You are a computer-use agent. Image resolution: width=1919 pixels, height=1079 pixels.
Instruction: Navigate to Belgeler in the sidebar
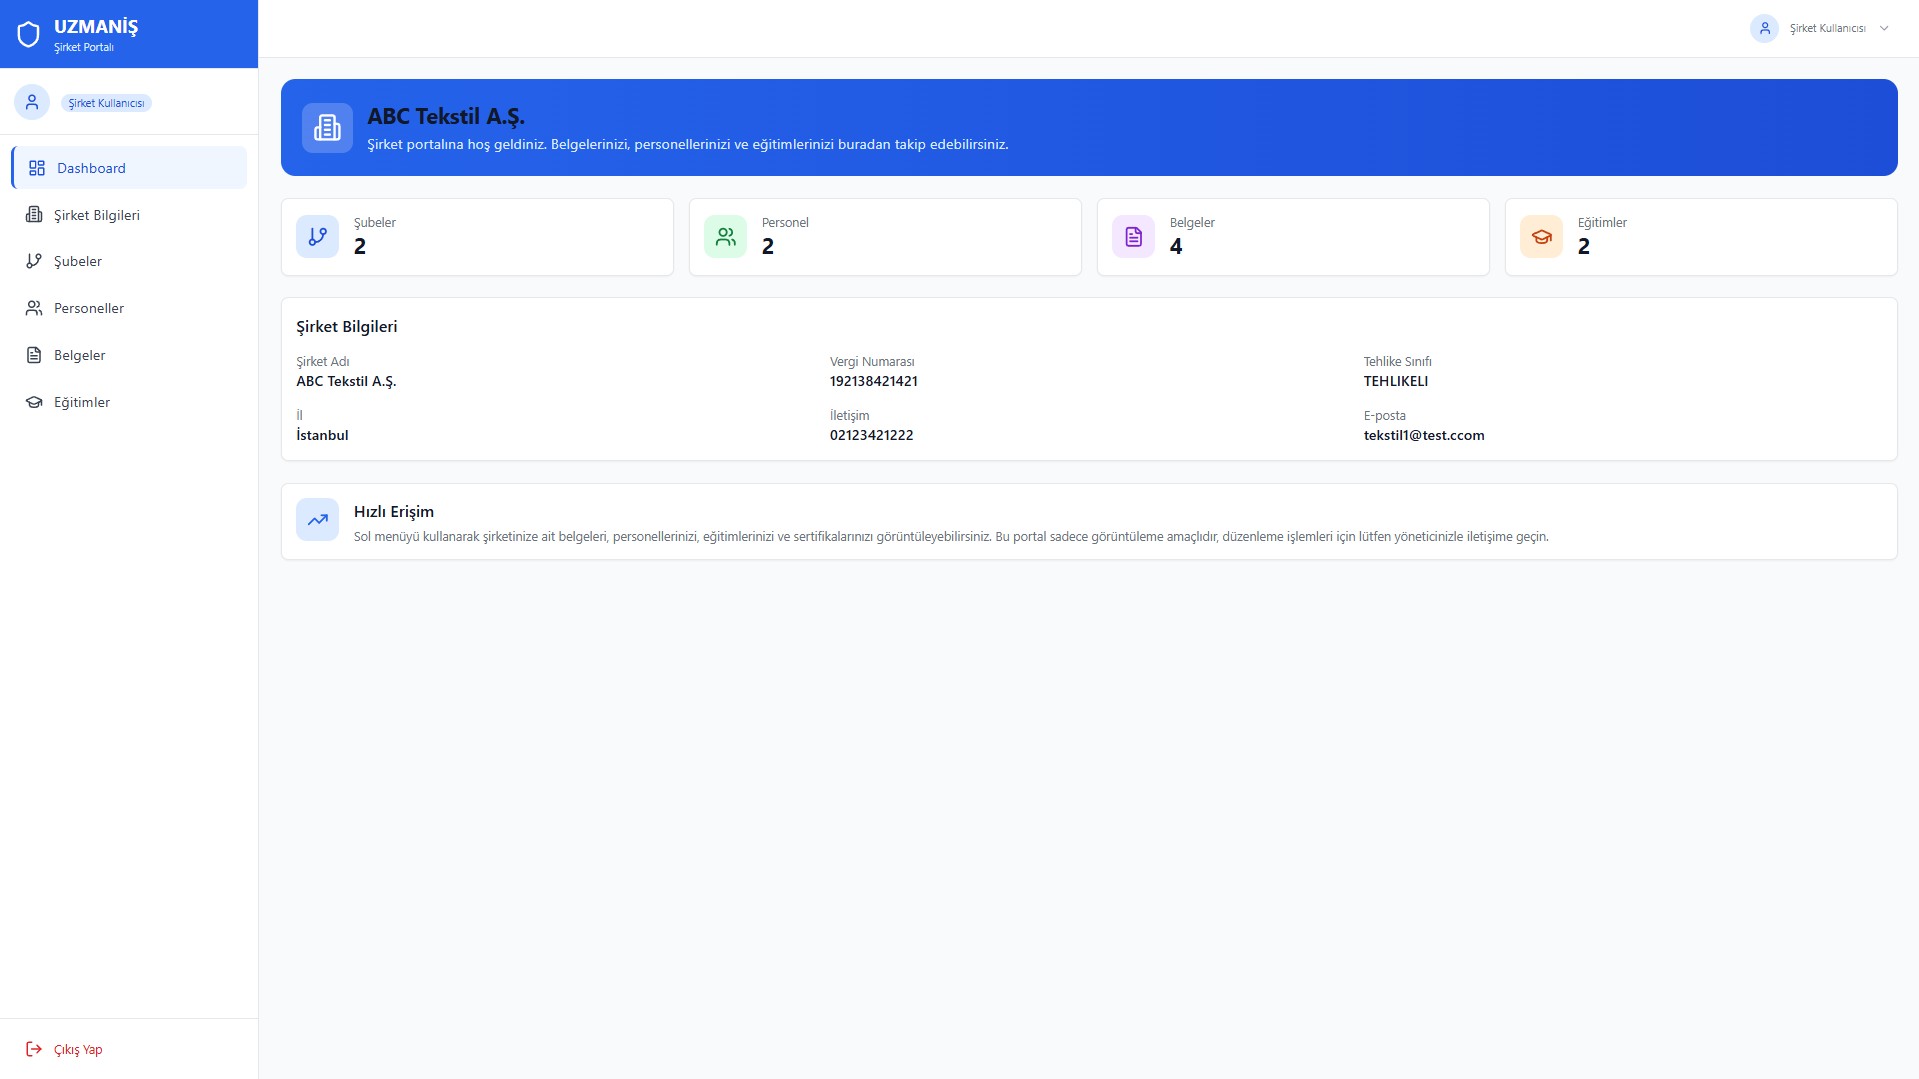point(80,355)
